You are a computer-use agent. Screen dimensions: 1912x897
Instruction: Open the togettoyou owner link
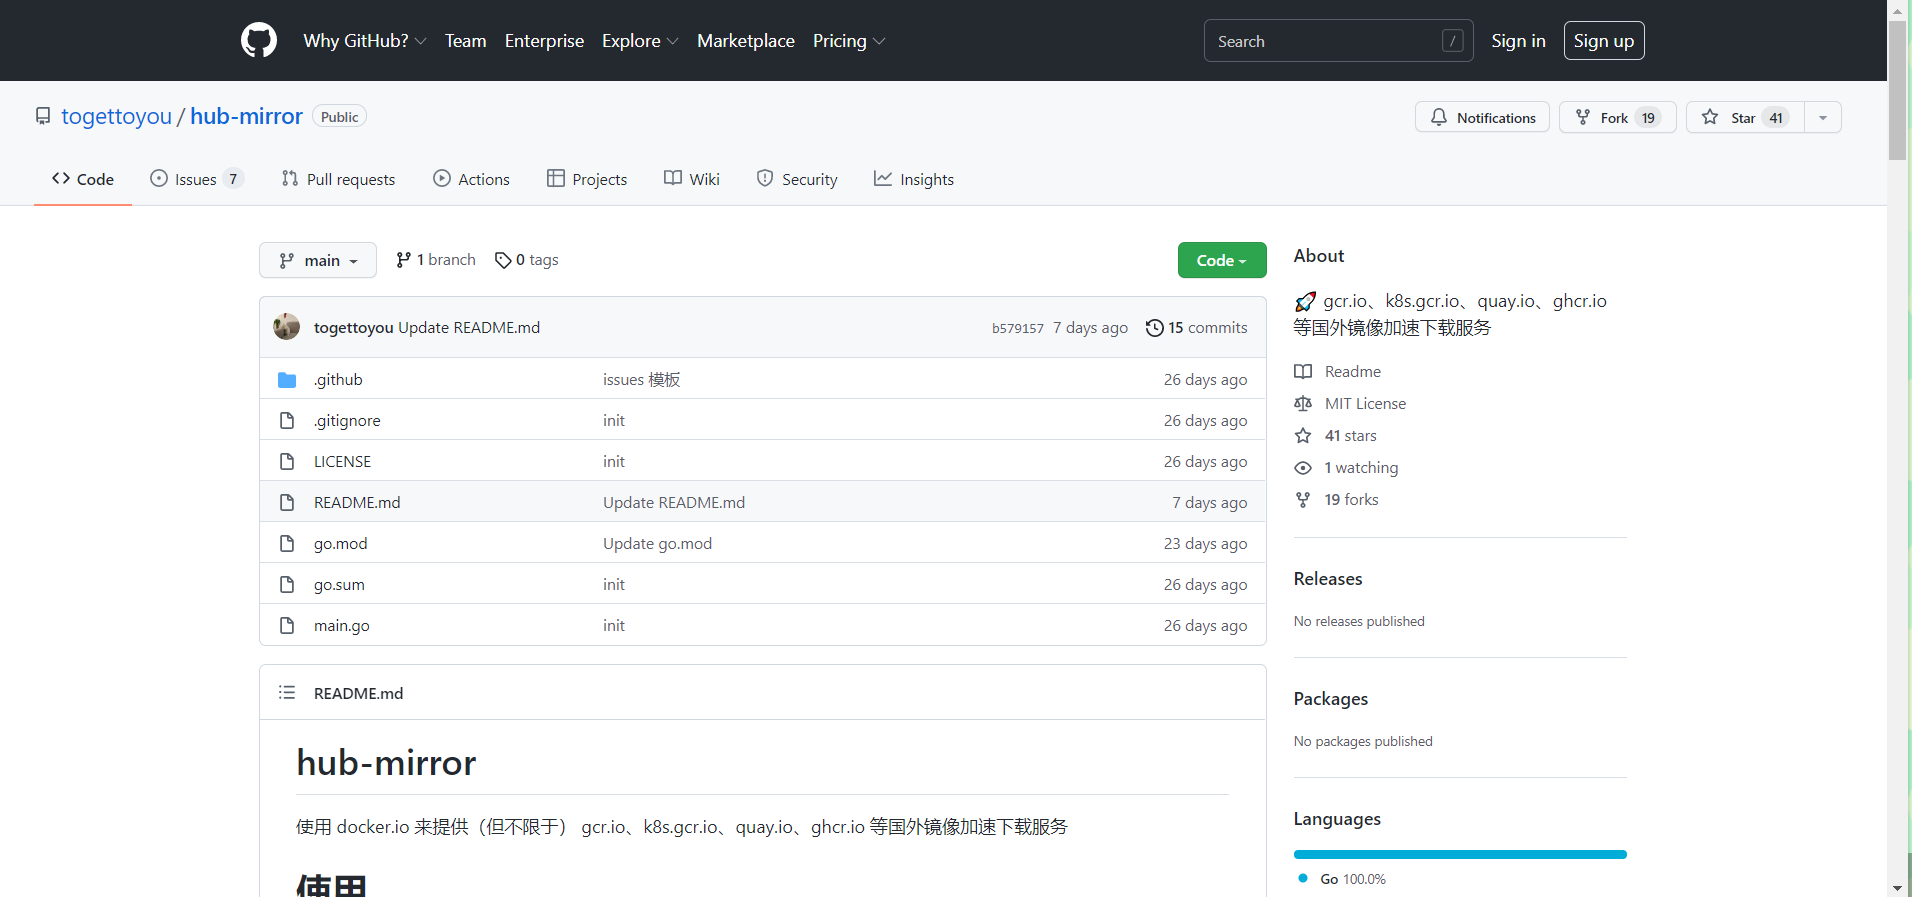coord(116,116)
